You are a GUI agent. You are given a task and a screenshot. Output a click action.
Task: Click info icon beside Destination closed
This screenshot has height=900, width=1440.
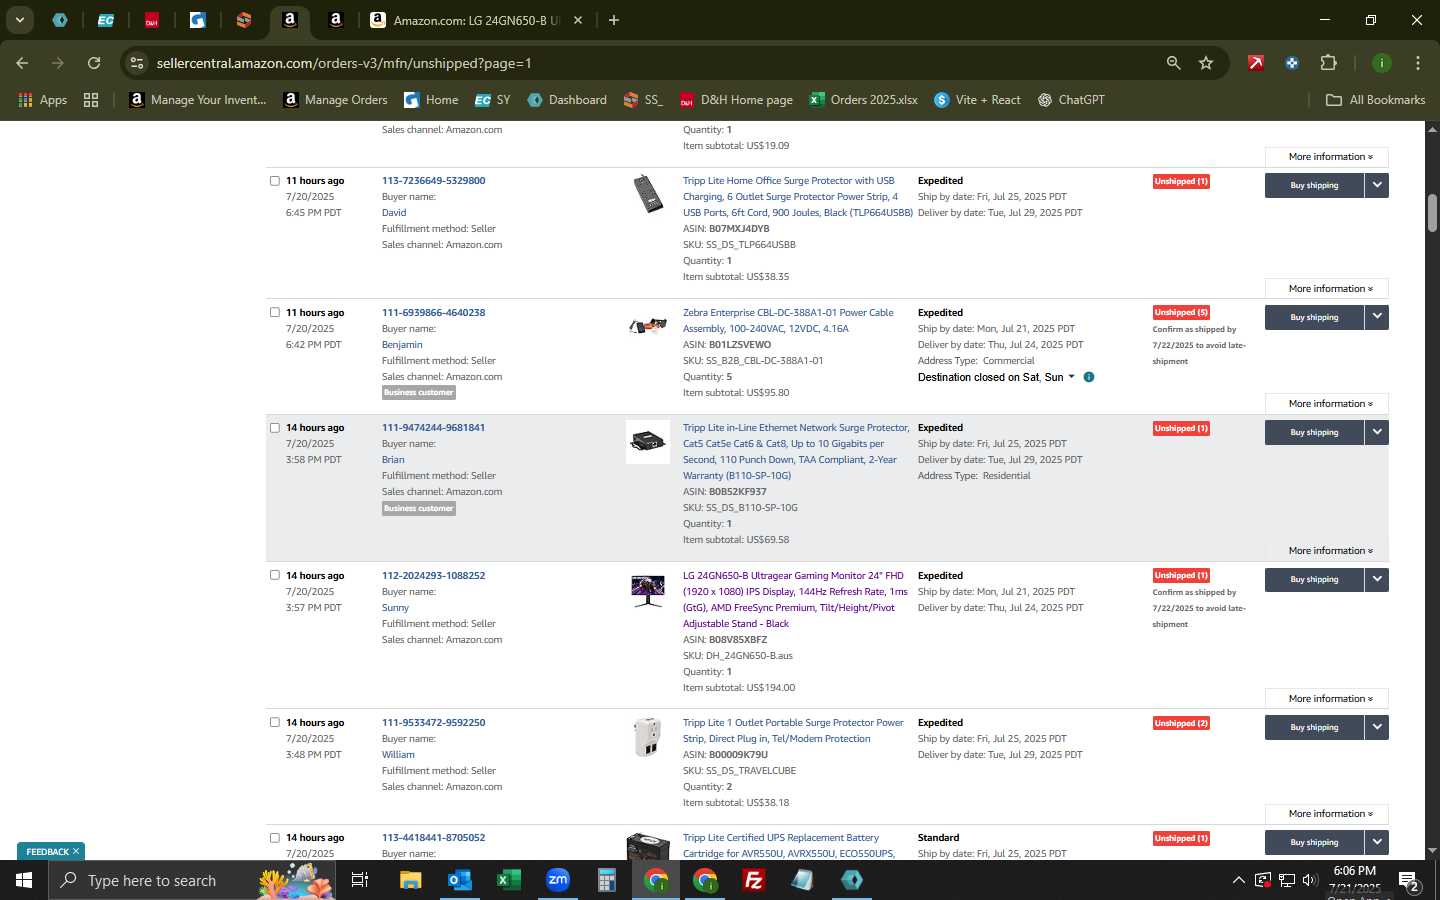(1089, 377)
